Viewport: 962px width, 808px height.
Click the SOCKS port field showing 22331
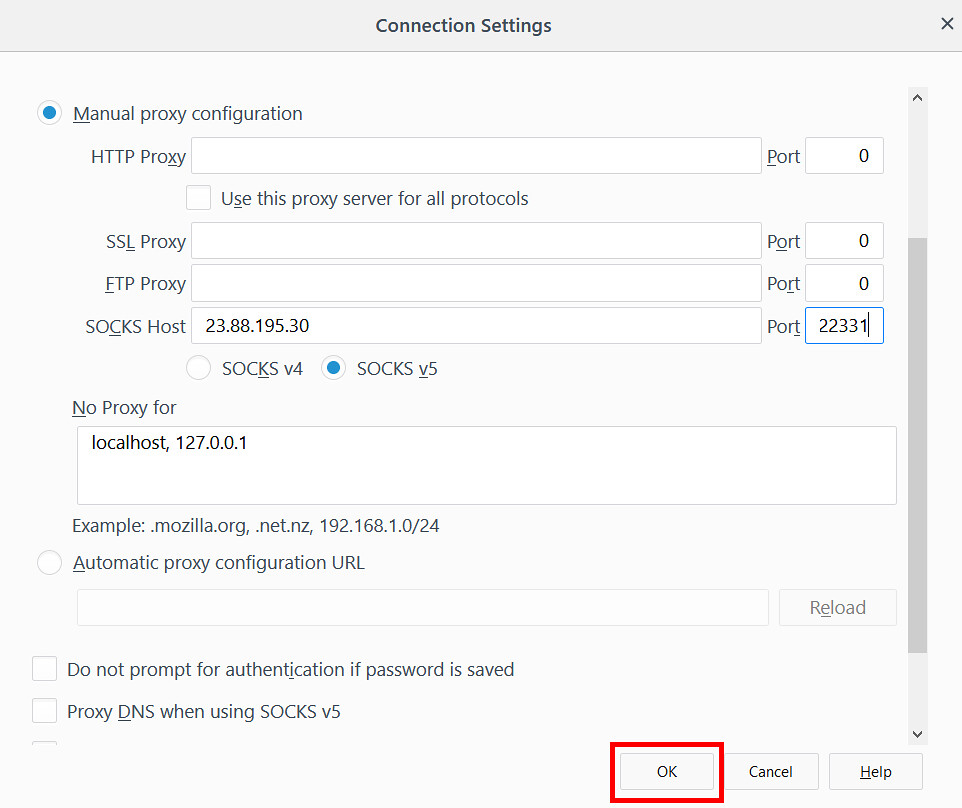click(844, 326)
